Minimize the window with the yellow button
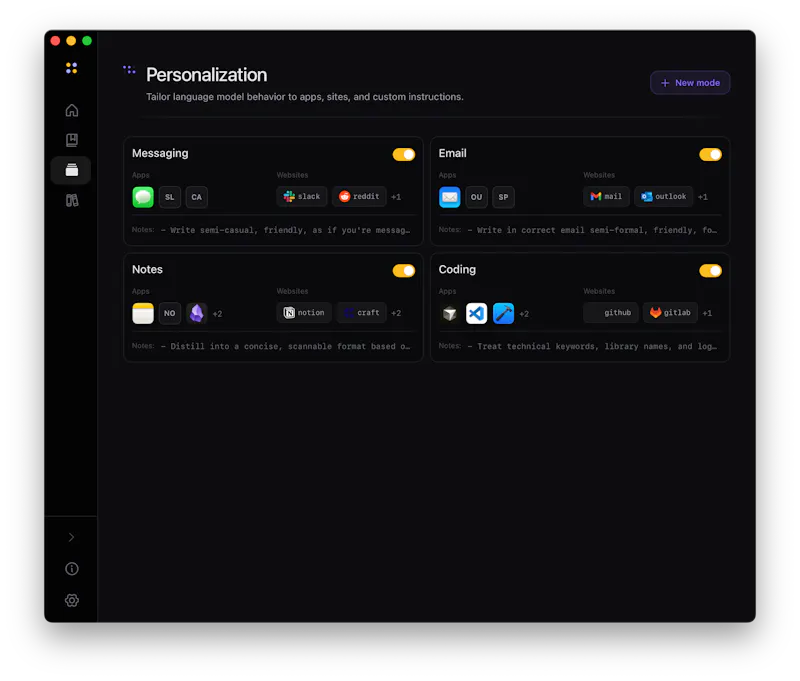 [x=71, y=41]
